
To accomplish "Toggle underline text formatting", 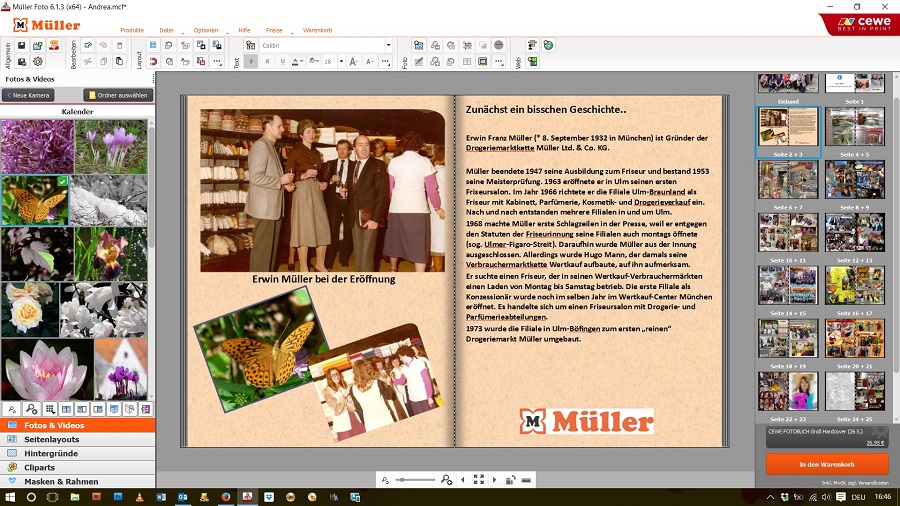I will click(x=283, y=62).
